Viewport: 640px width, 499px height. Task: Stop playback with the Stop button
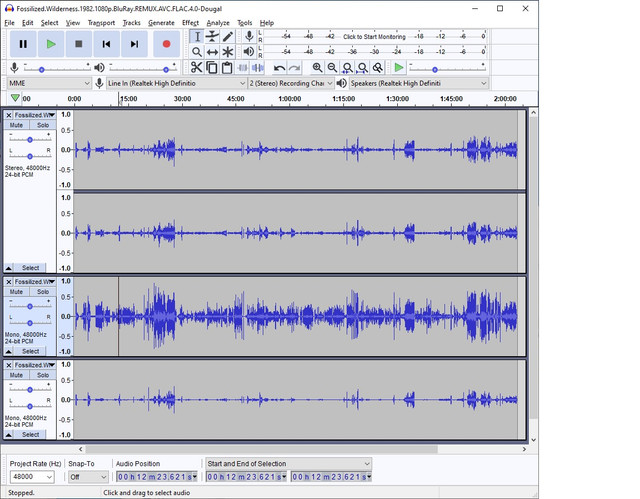click(x=79, y=44)
